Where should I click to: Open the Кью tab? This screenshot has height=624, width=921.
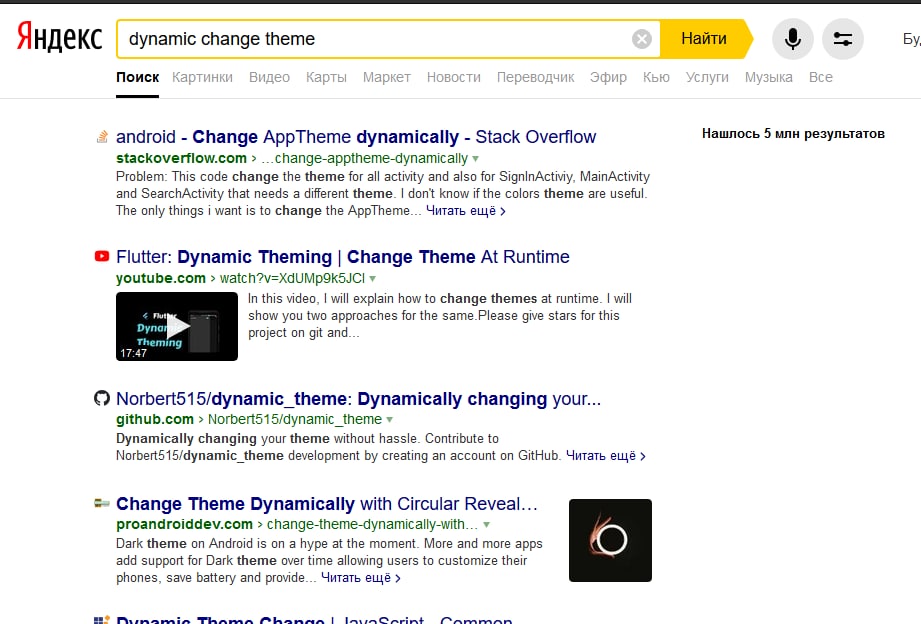(656, 77)
